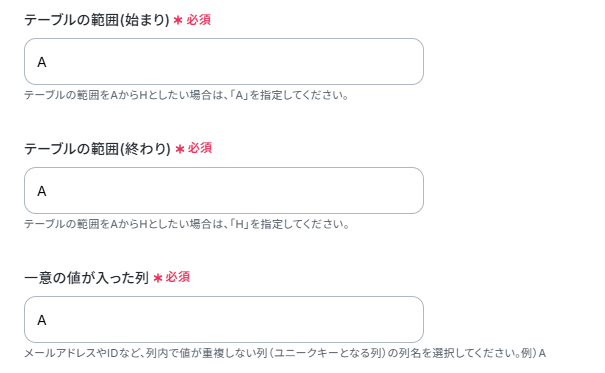Click the 必須 marker on 一意の値が入った列
Viewport: 605px width, 373px height.
[178, 277]
